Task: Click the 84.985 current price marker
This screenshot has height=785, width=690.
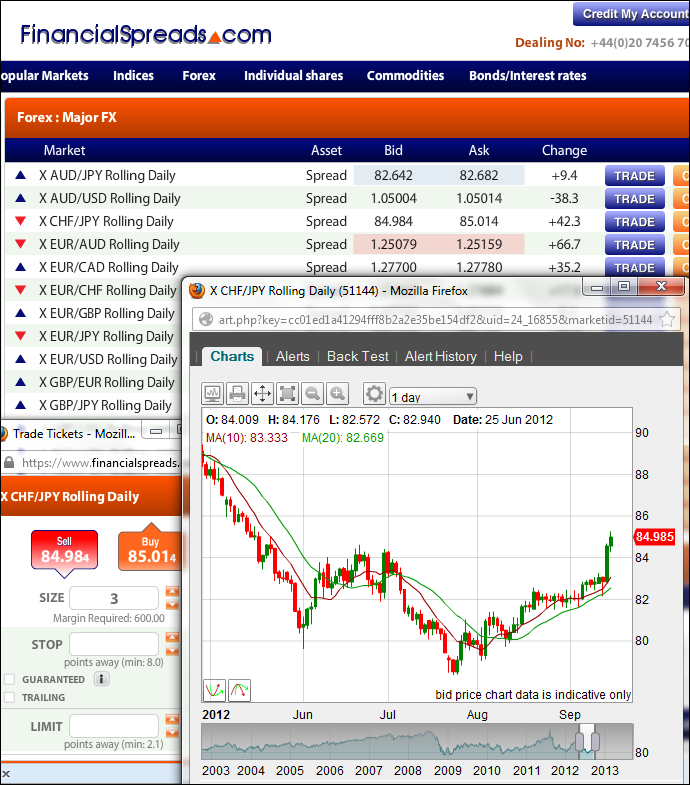Action: coord(654,537)
